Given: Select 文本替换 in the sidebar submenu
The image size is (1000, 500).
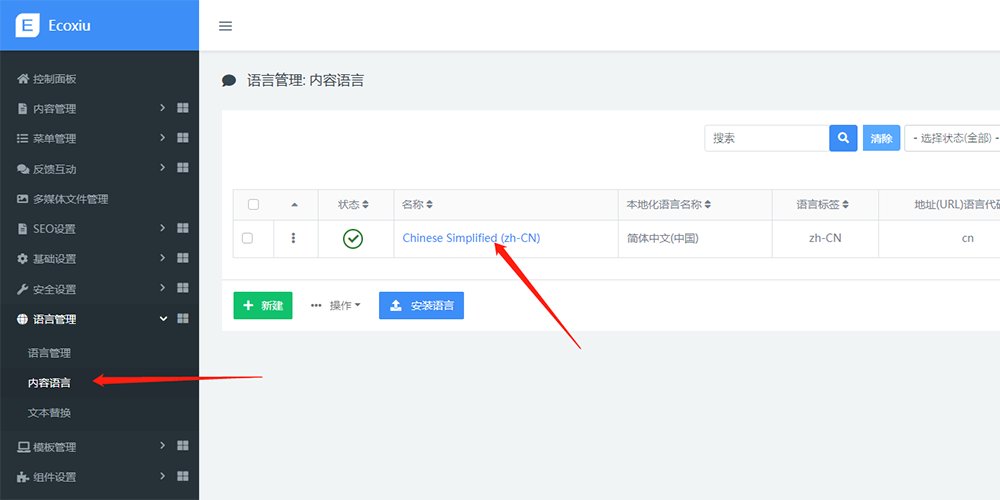Looking at the screenshot, I should pyautogui.click(x=49, y=413).
